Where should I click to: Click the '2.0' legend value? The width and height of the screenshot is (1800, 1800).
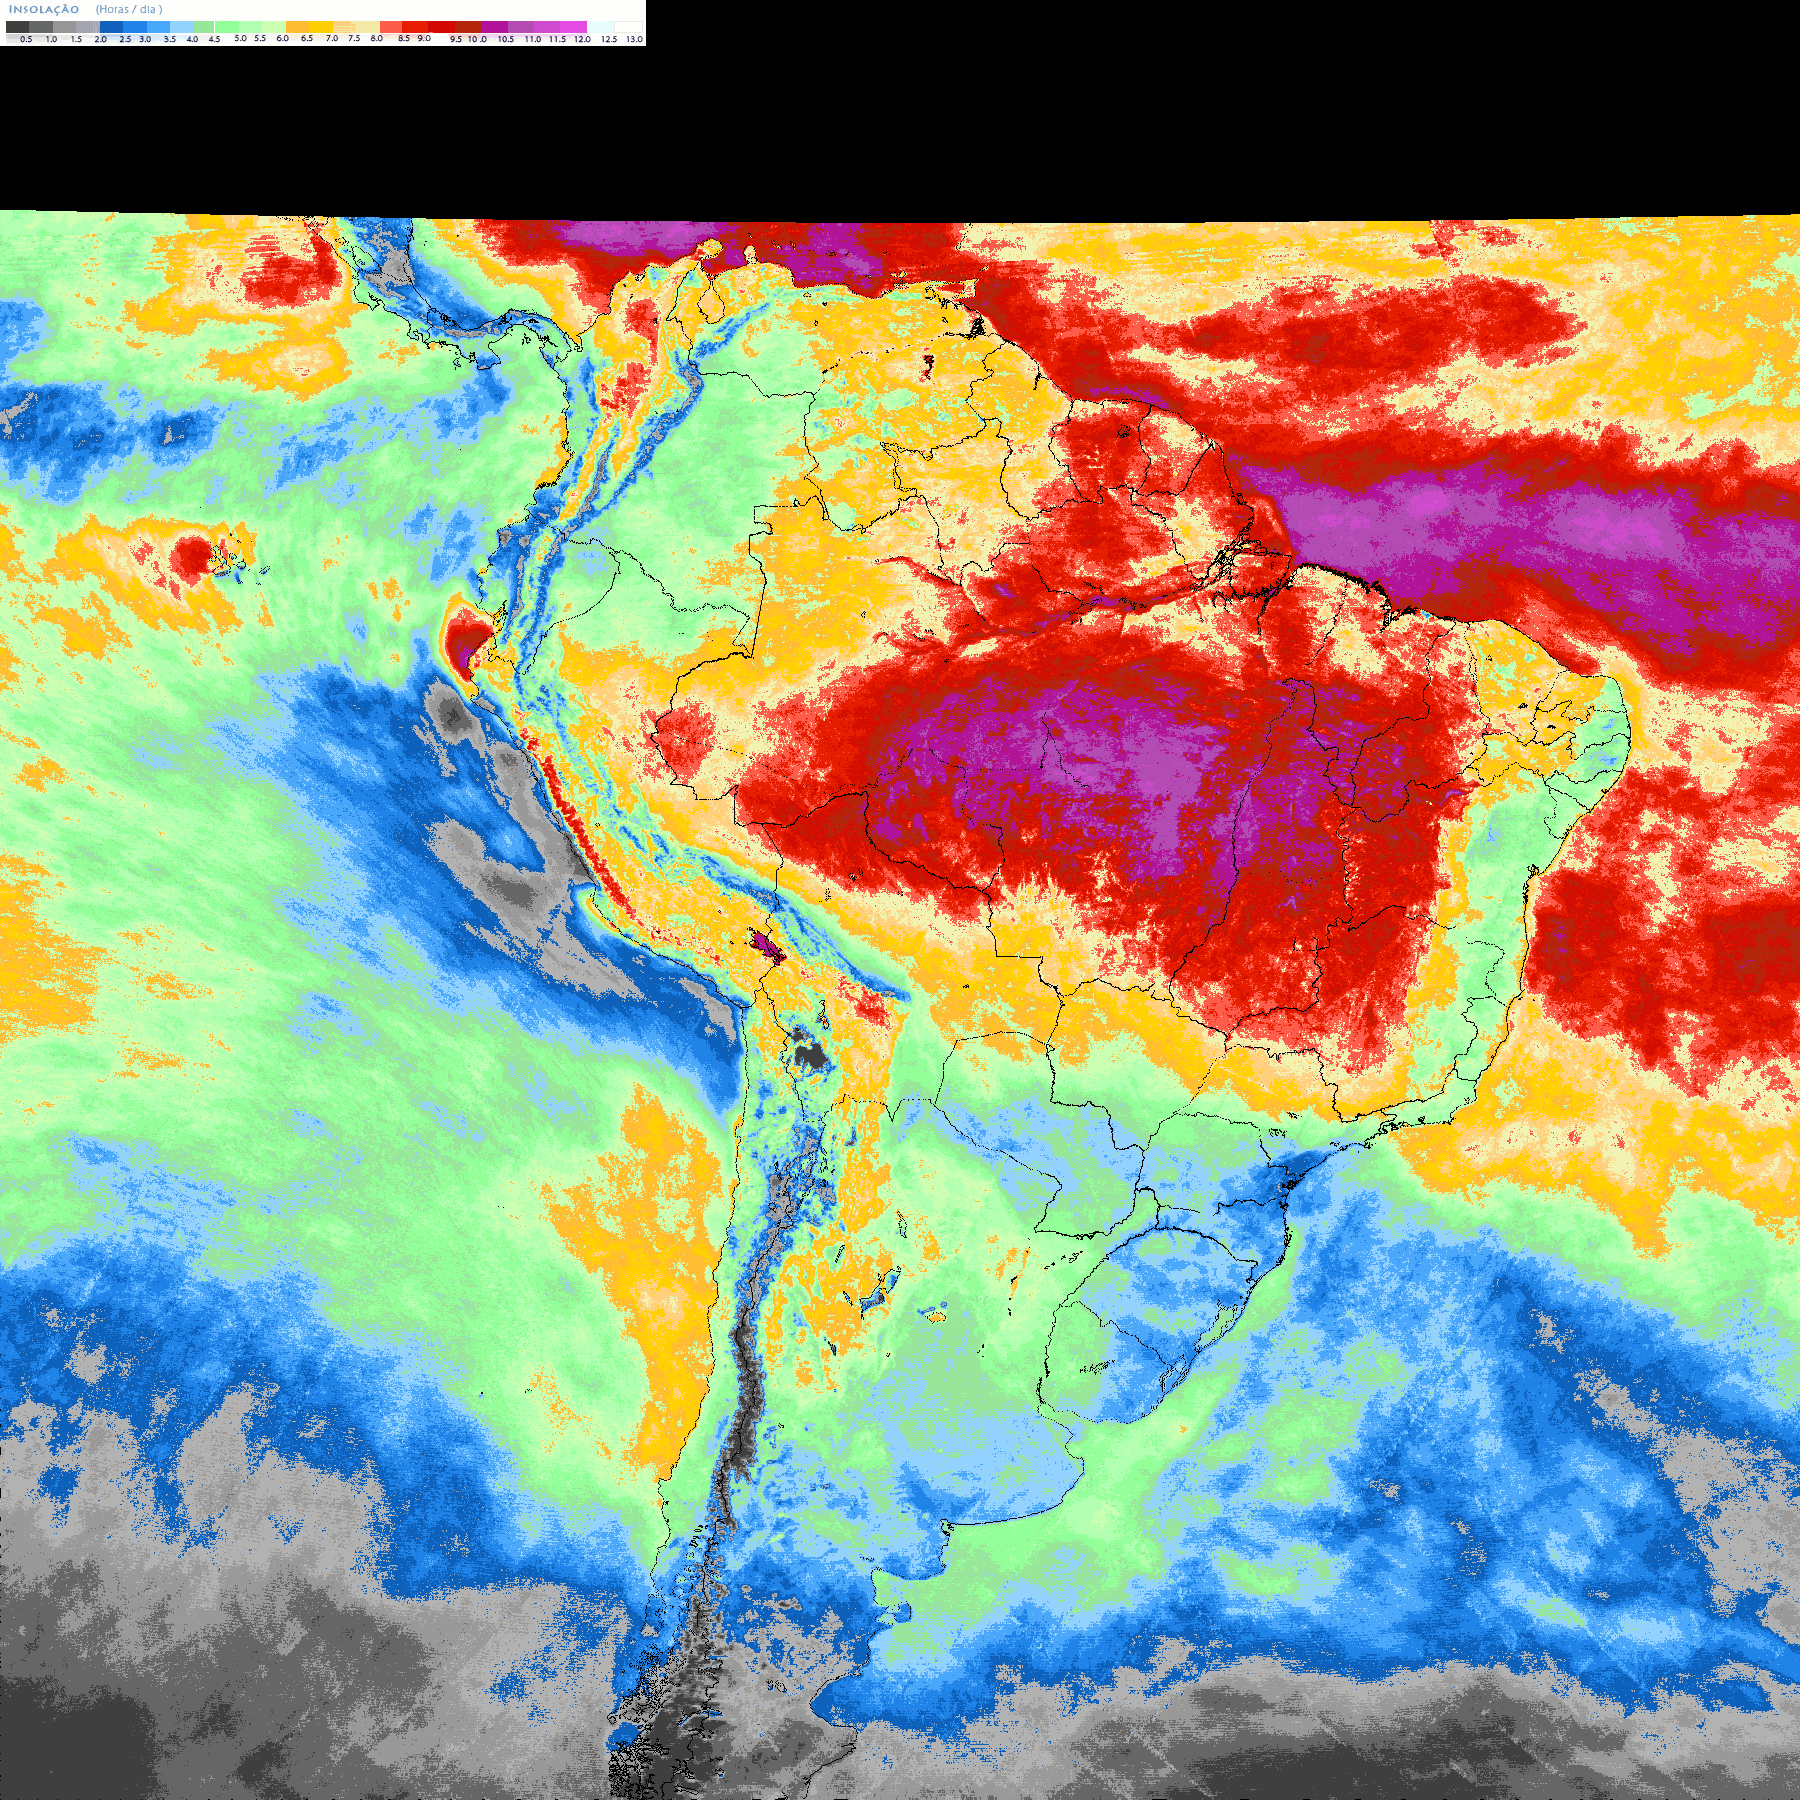pyautogui.click(x=100, y=39)
